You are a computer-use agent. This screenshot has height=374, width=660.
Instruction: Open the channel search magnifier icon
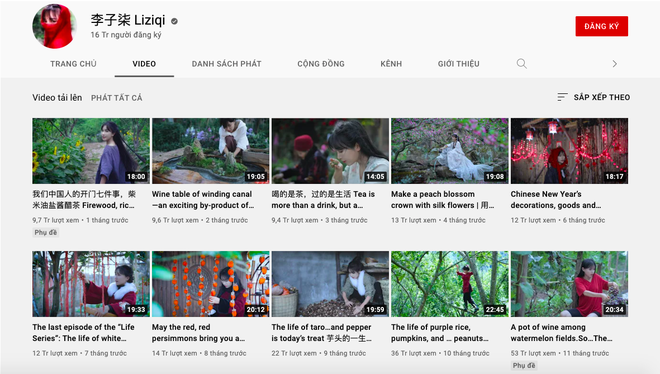522,64
